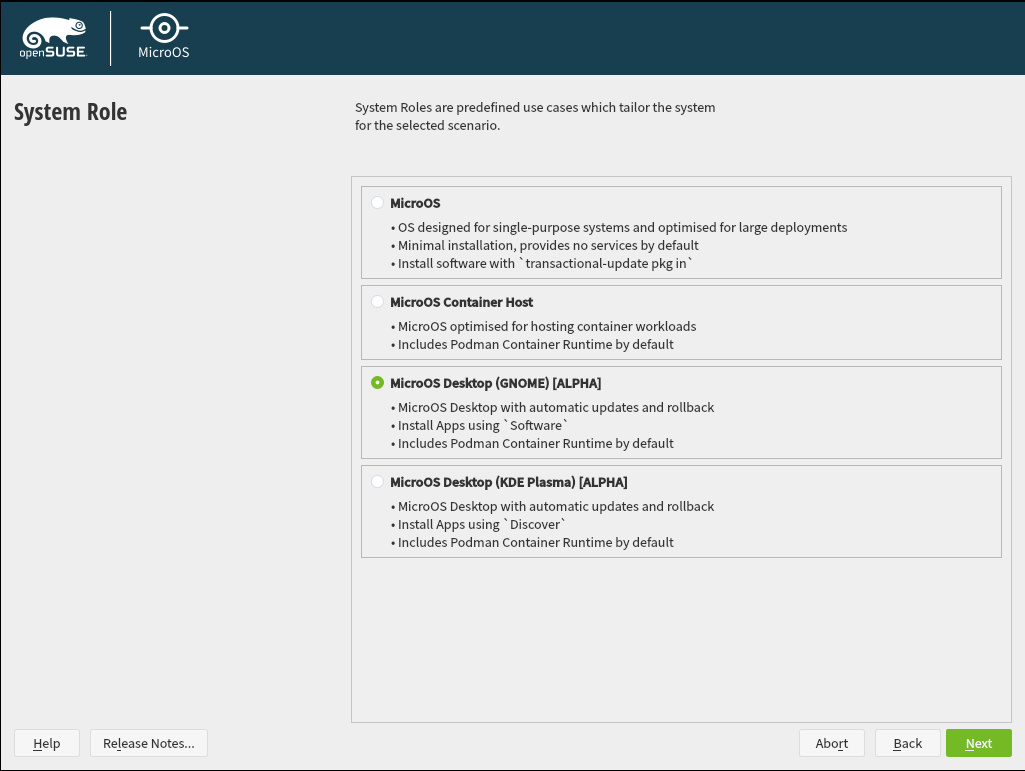Click the 'System Role' heading
The width and height of the screenshot is (1025, 771).
[71, 112]
